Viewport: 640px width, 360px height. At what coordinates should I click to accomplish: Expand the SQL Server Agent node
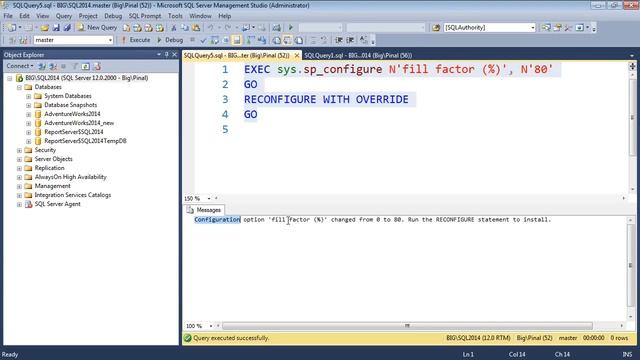click(x=19, y=204)
